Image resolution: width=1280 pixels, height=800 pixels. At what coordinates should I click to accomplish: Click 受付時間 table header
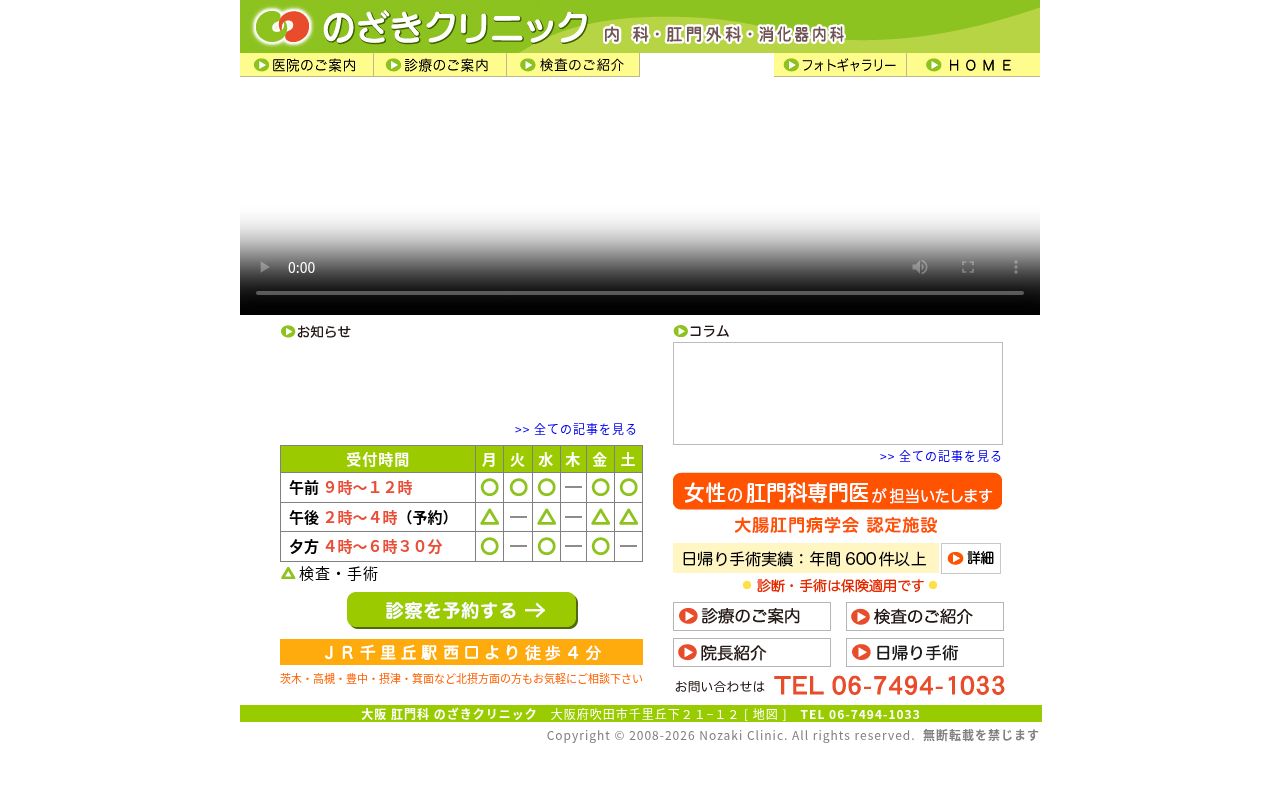[x=378, y=459]
